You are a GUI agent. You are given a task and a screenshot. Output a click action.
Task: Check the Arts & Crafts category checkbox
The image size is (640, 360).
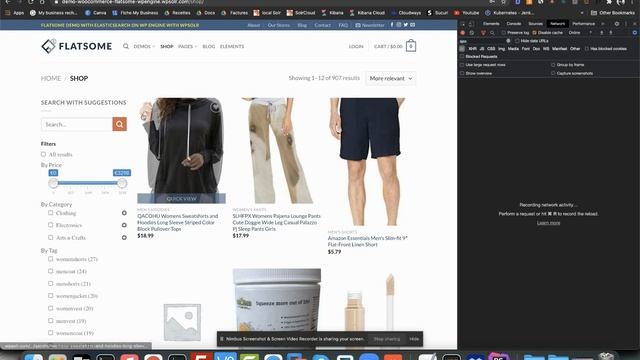[51, 237]
